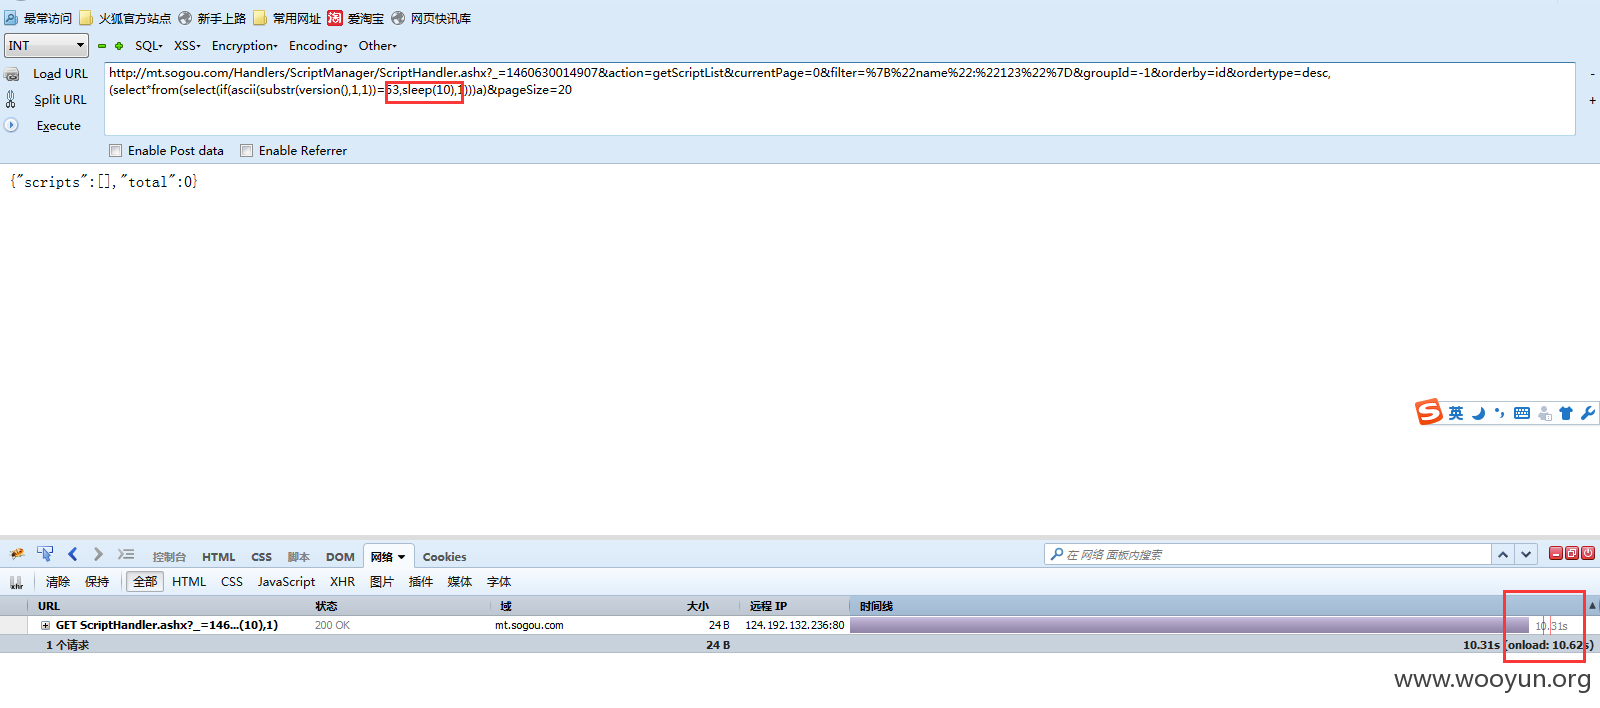Find previous match with up chevron
This screenshot has width=1600, height=708.
[x=1503, y=554]
